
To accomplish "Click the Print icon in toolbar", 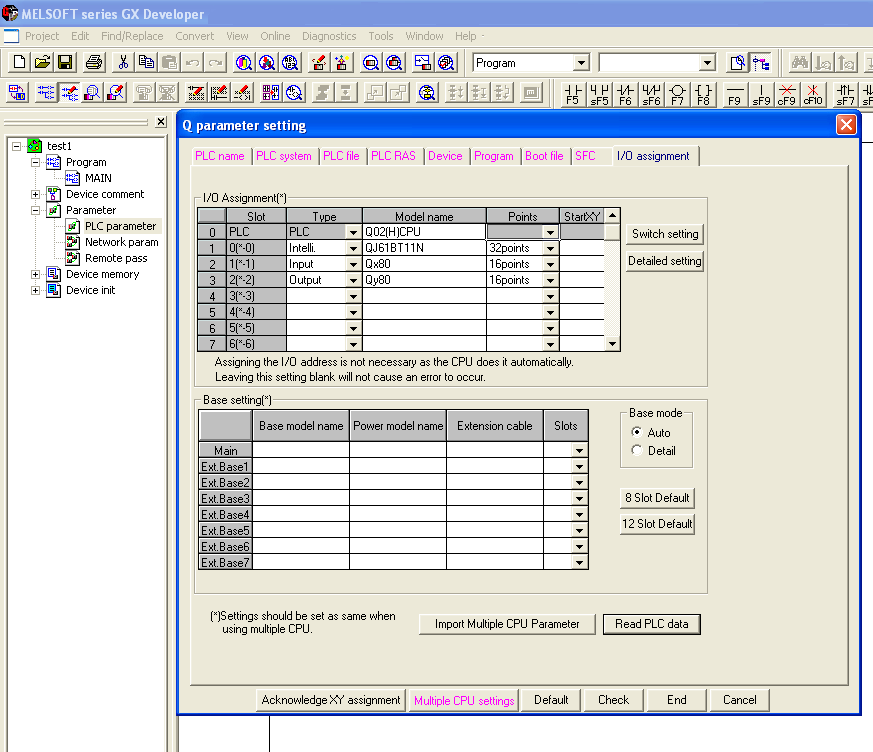I will click(94, 62).
